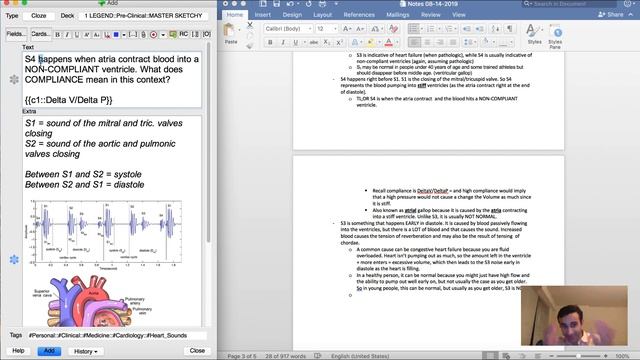Screen dimensions: 640x360
Task: Switch to Word's Mailings tab
Action: tap(398, 15)
